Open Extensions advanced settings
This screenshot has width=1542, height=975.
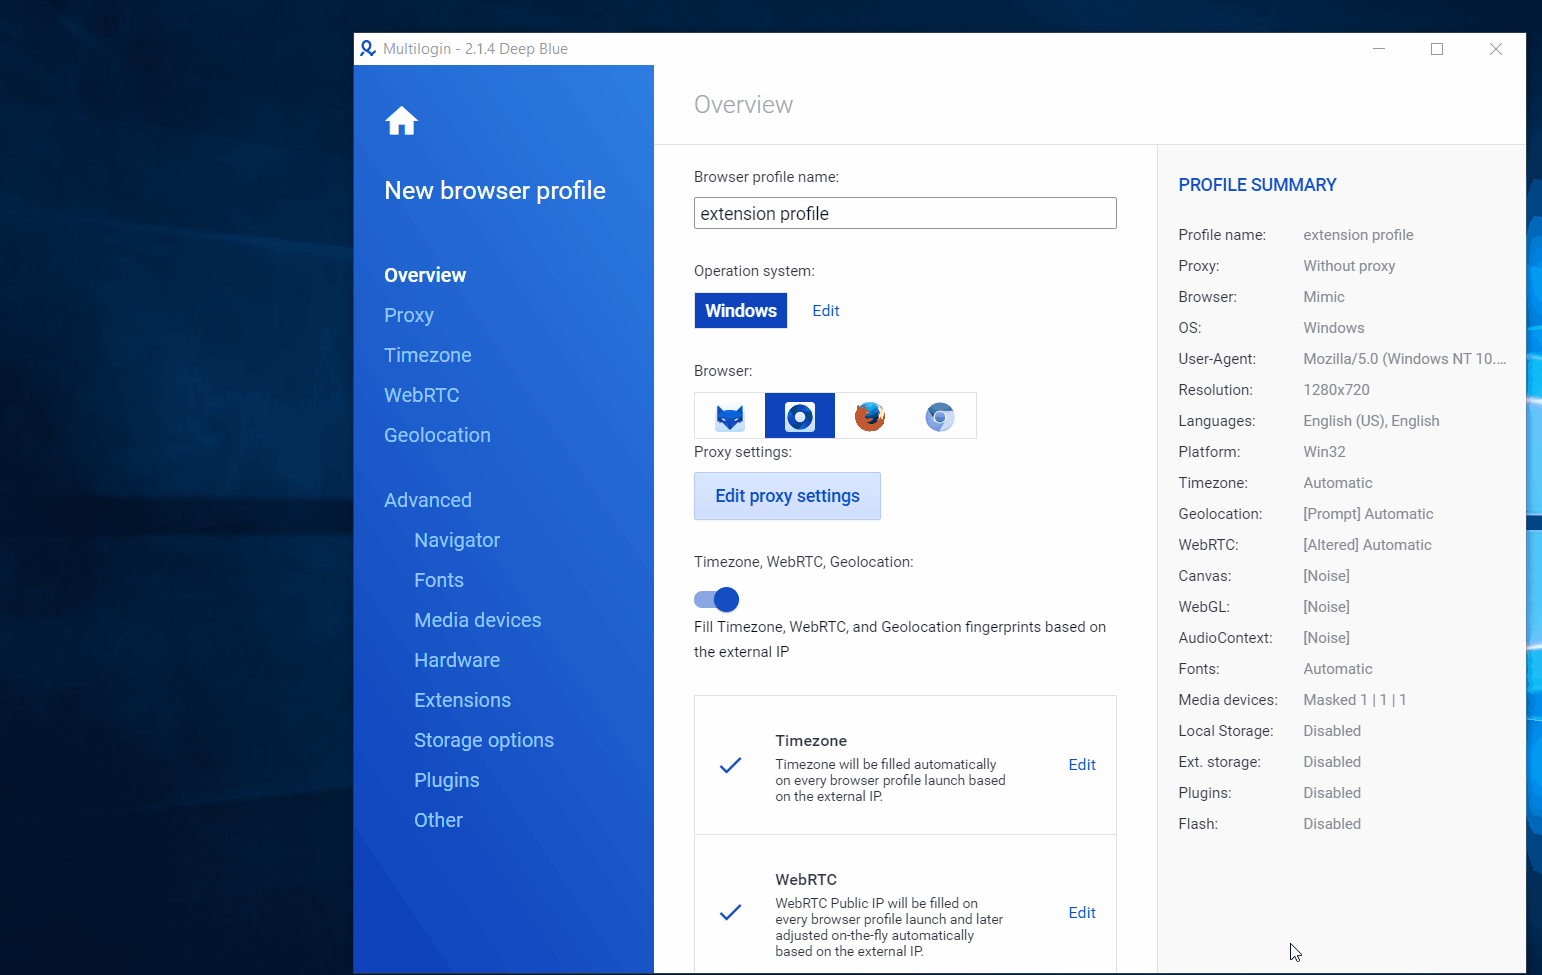point(463,700)
